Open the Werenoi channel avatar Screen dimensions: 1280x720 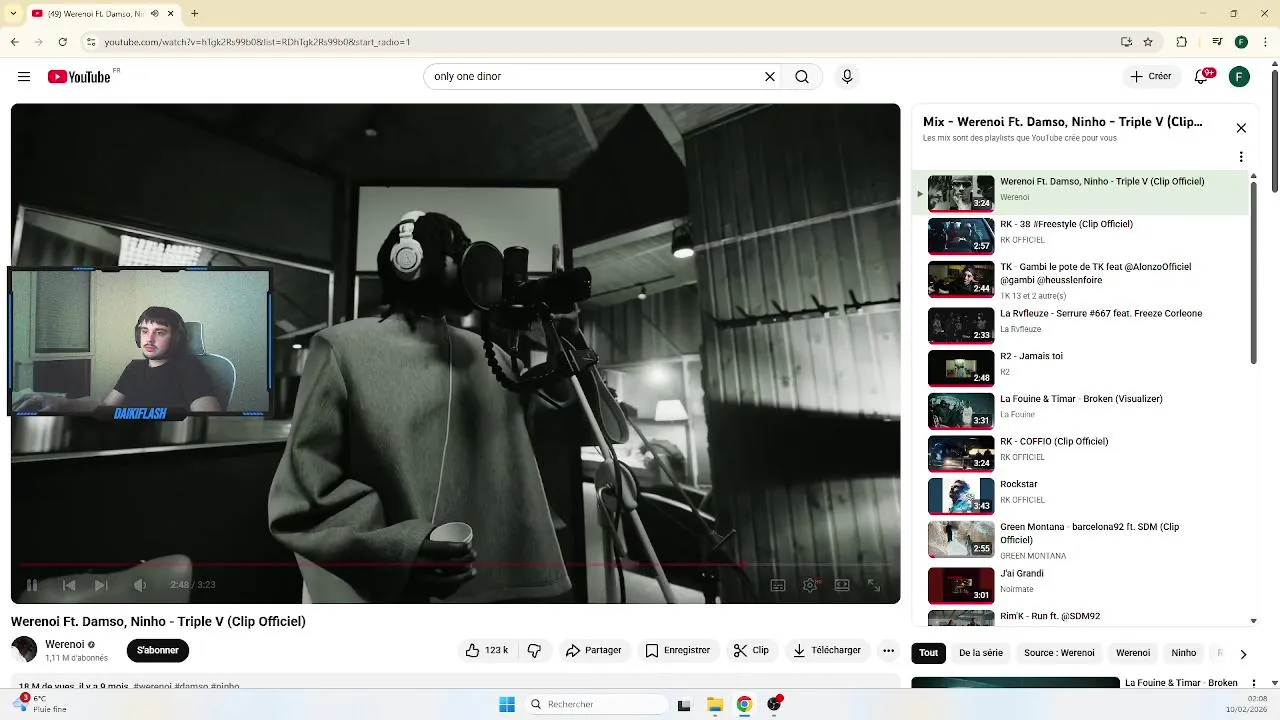click(24, 649)
